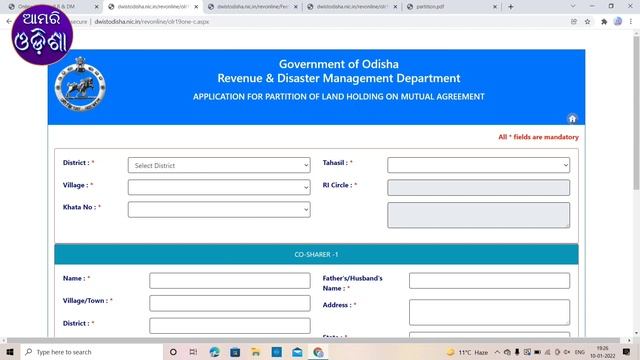Open the Chrome extensions puzzle icon
Image resolution: width=640 pixels, height=360 pixels.
pos(604,22)
